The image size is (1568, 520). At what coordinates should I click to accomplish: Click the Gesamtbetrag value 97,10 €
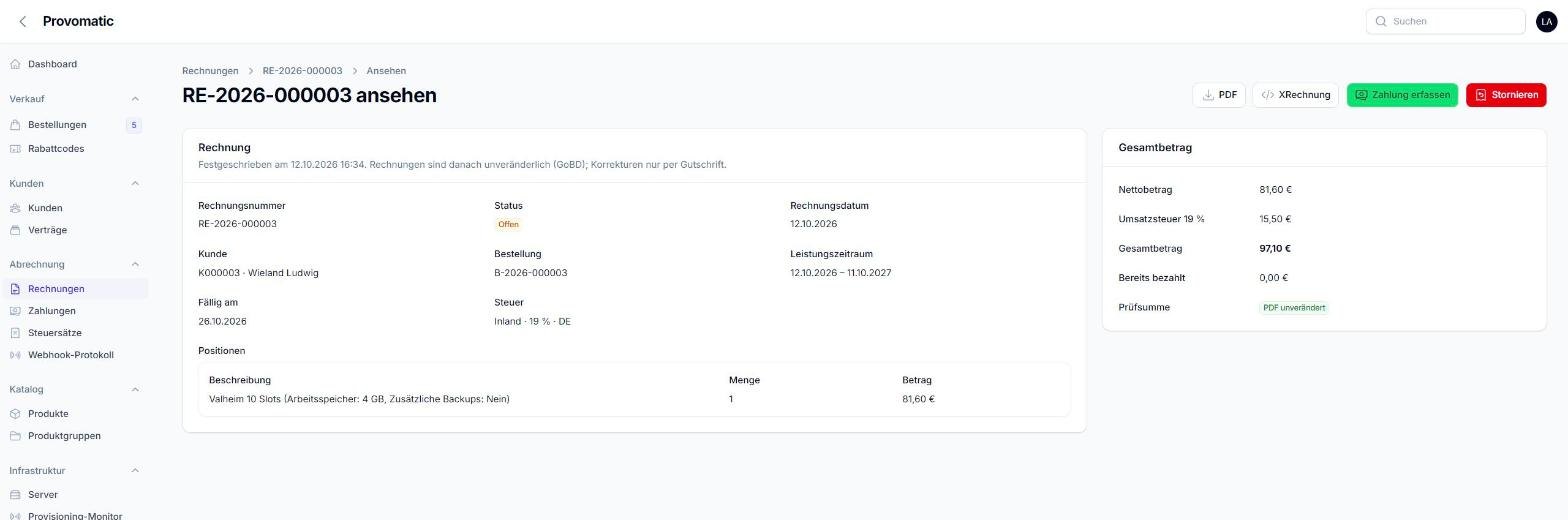coord(1275,249)
